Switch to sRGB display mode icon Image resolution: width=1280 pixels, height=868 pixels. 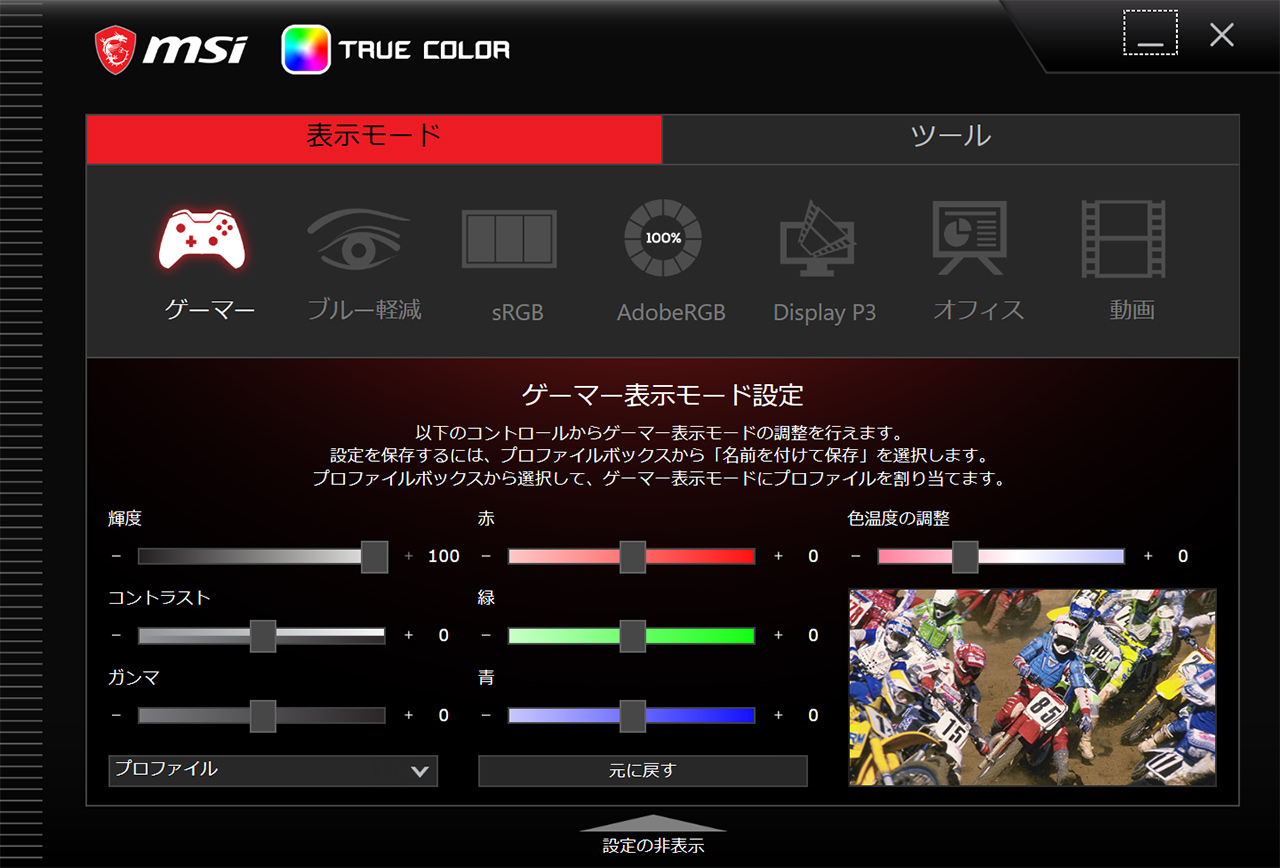click(509, 240)
